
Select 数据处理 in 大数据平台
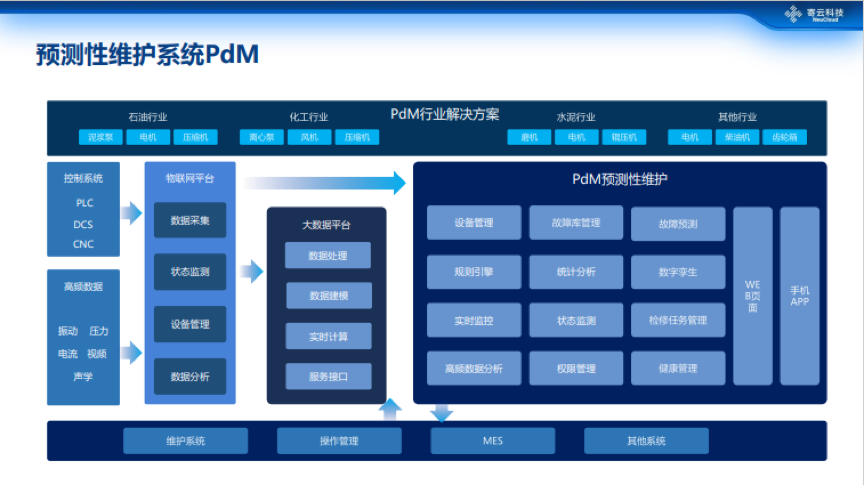pos(328,255)
